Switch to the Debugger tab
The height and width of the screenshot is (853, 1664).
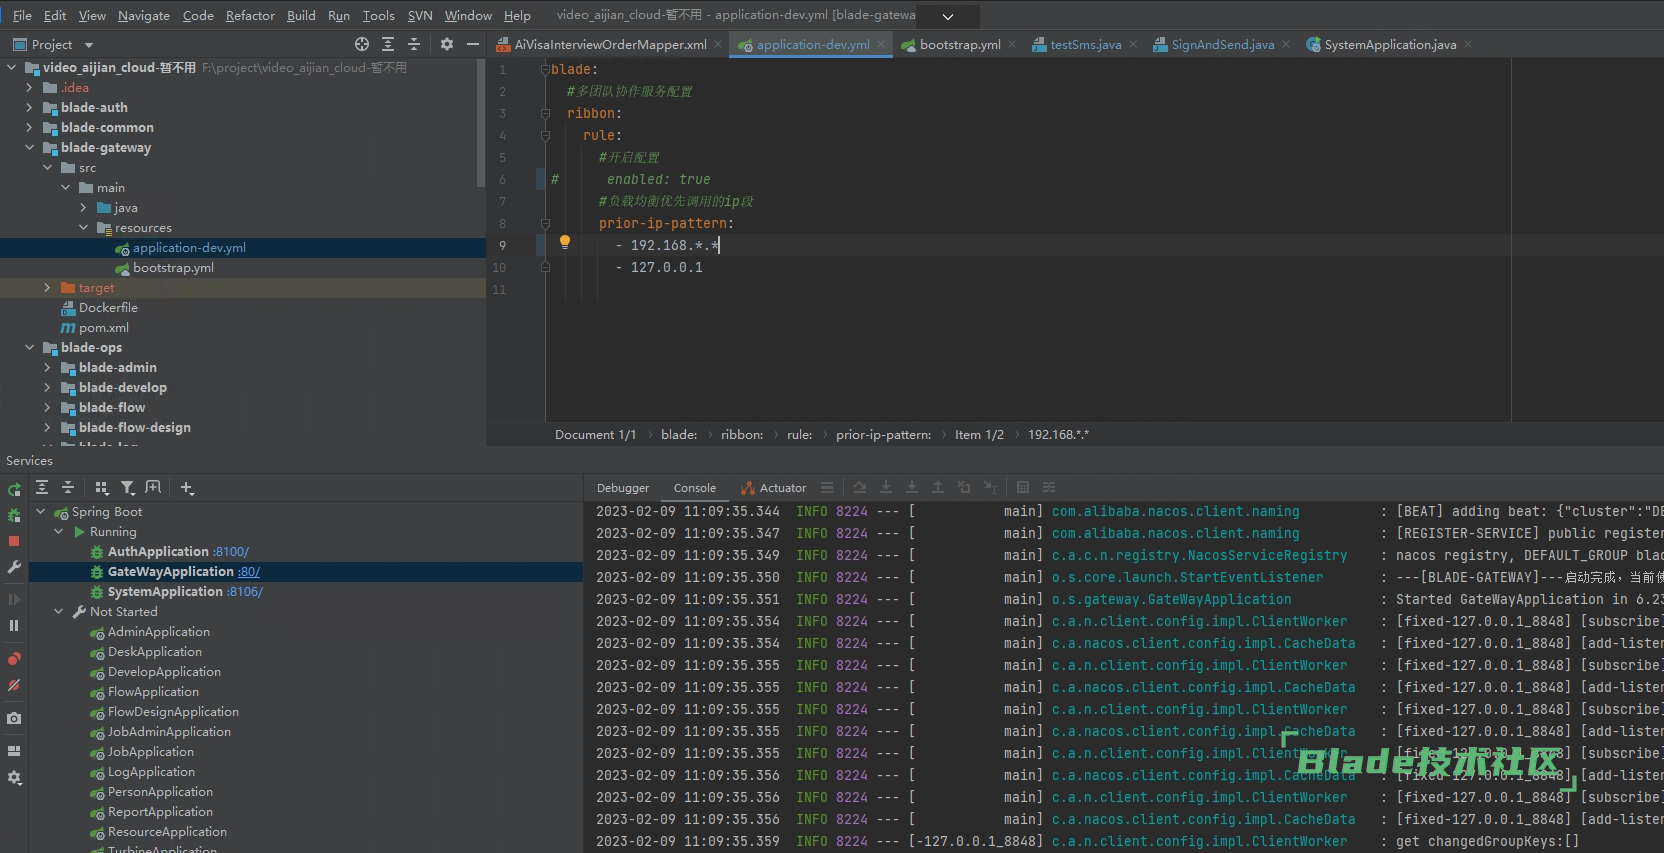coord(623,488)
